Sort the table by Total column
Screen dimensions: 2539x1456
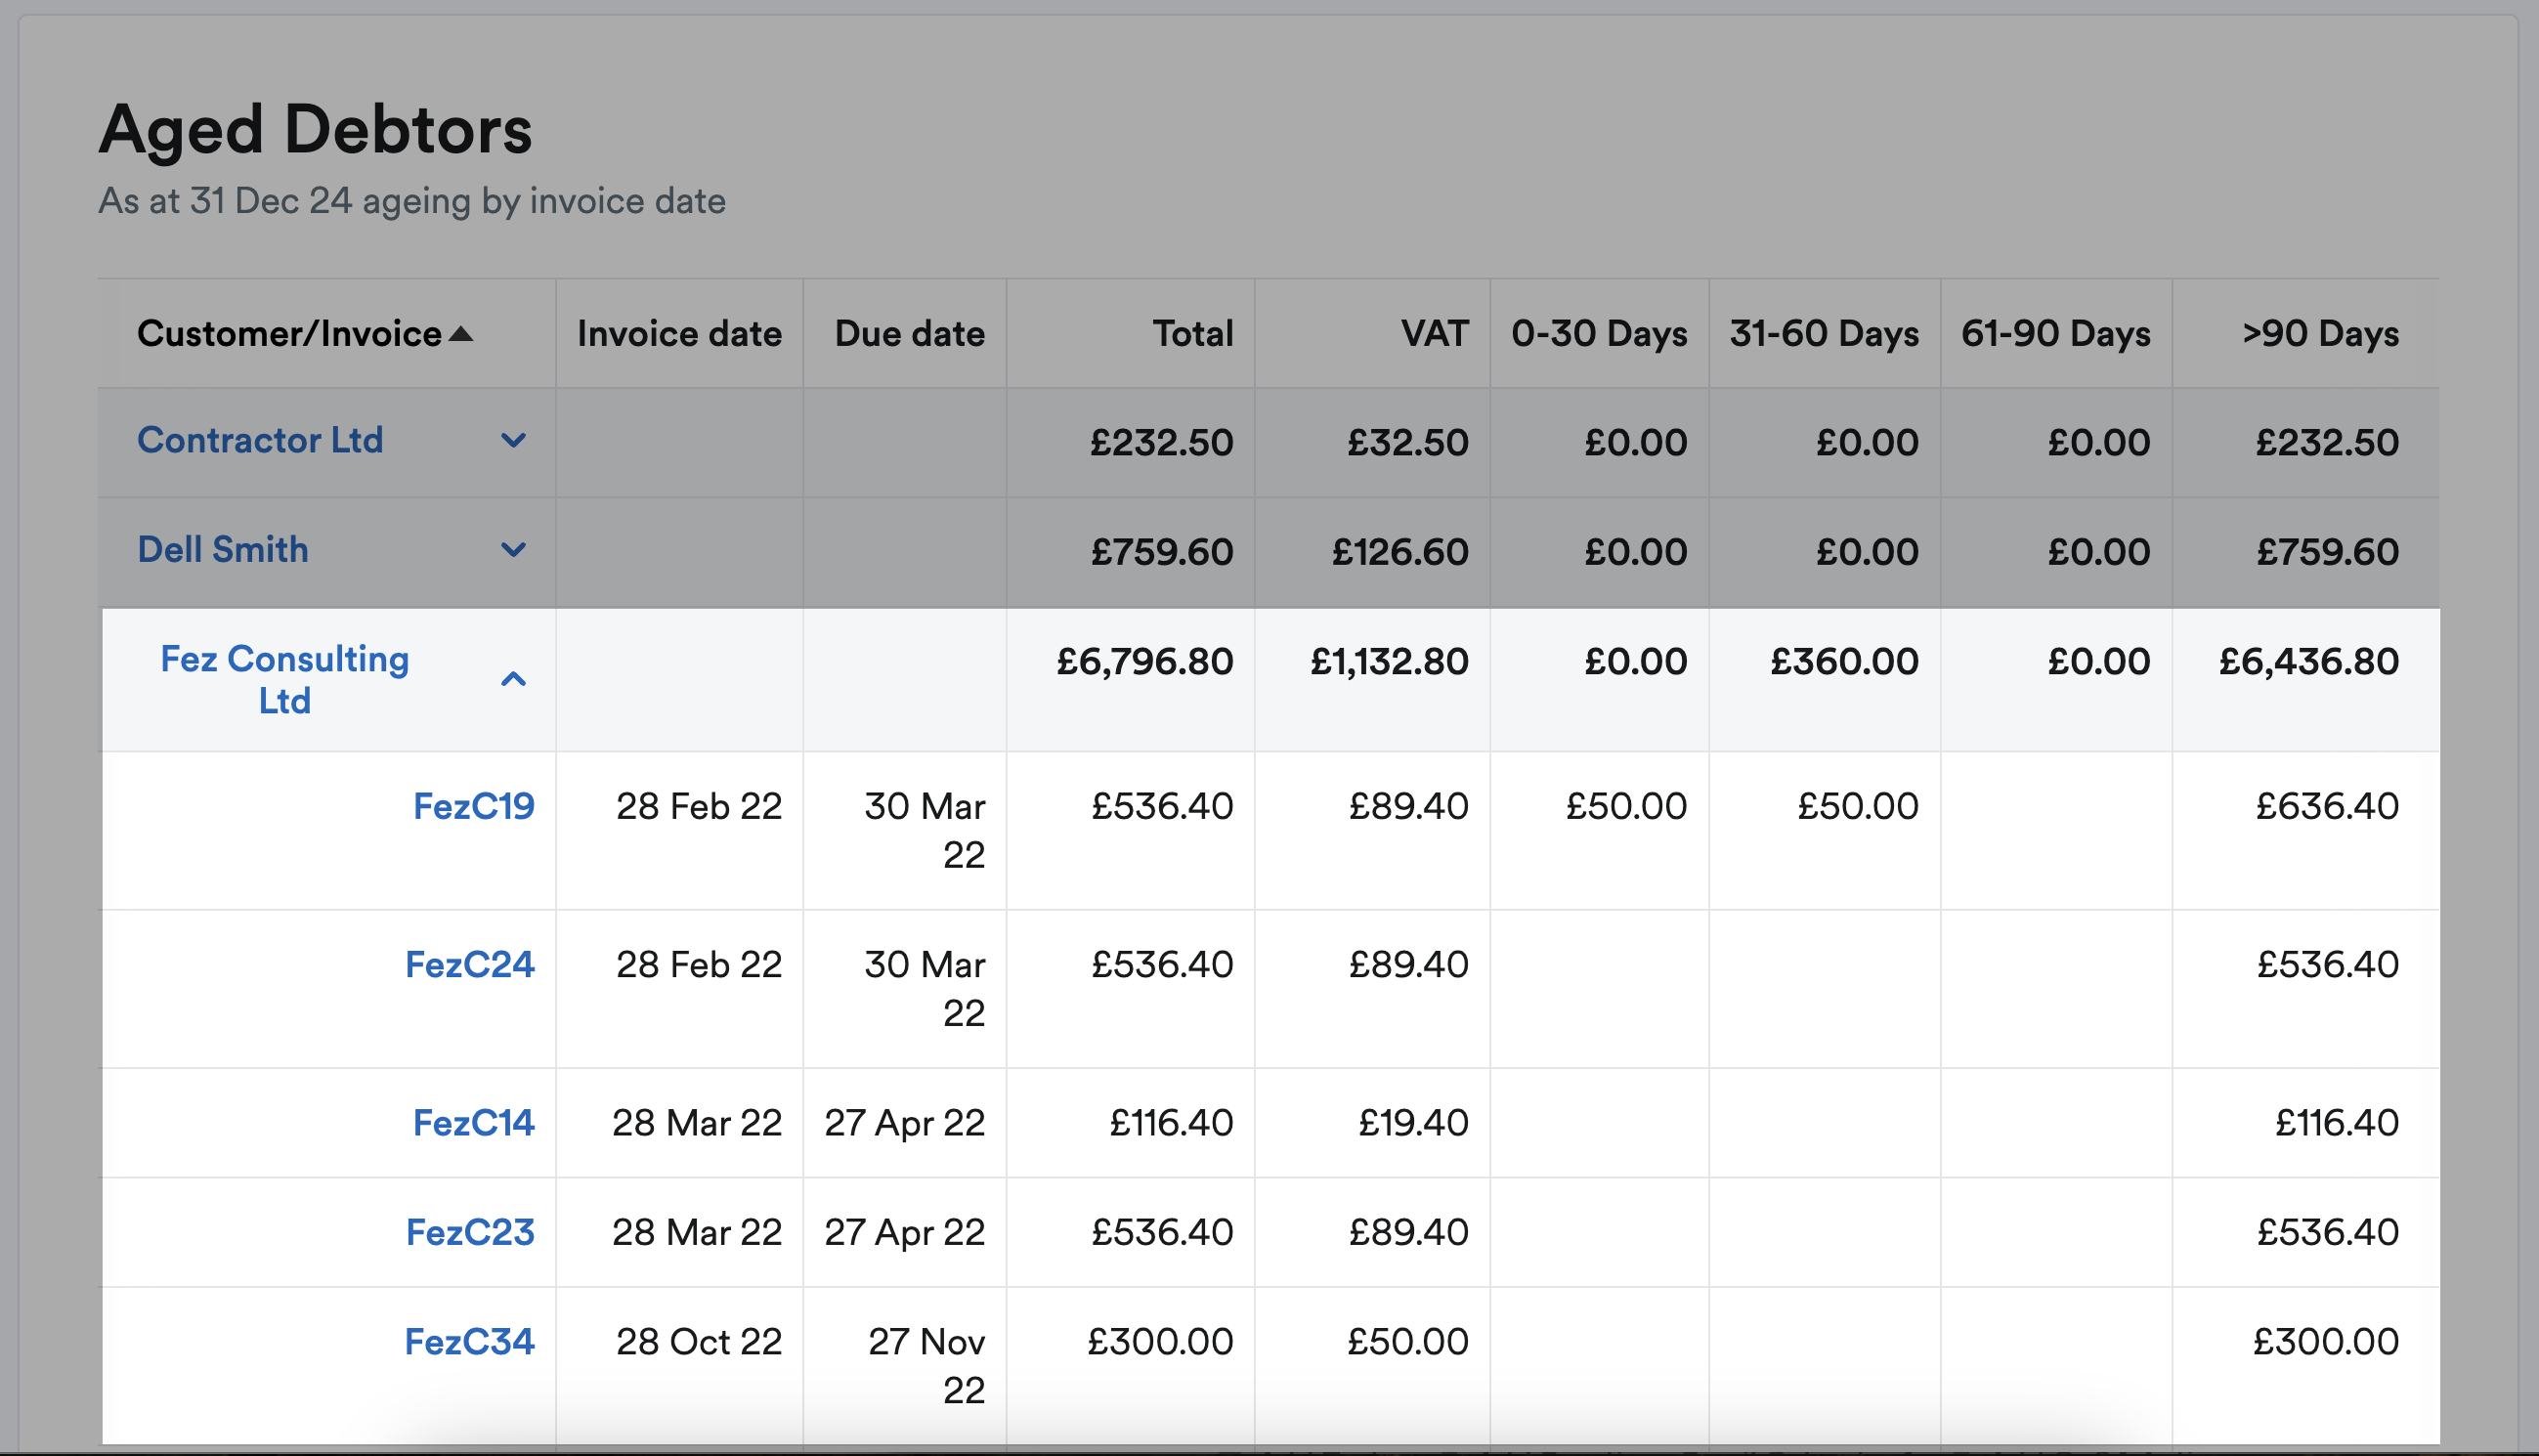click(x=1191, y=333)
